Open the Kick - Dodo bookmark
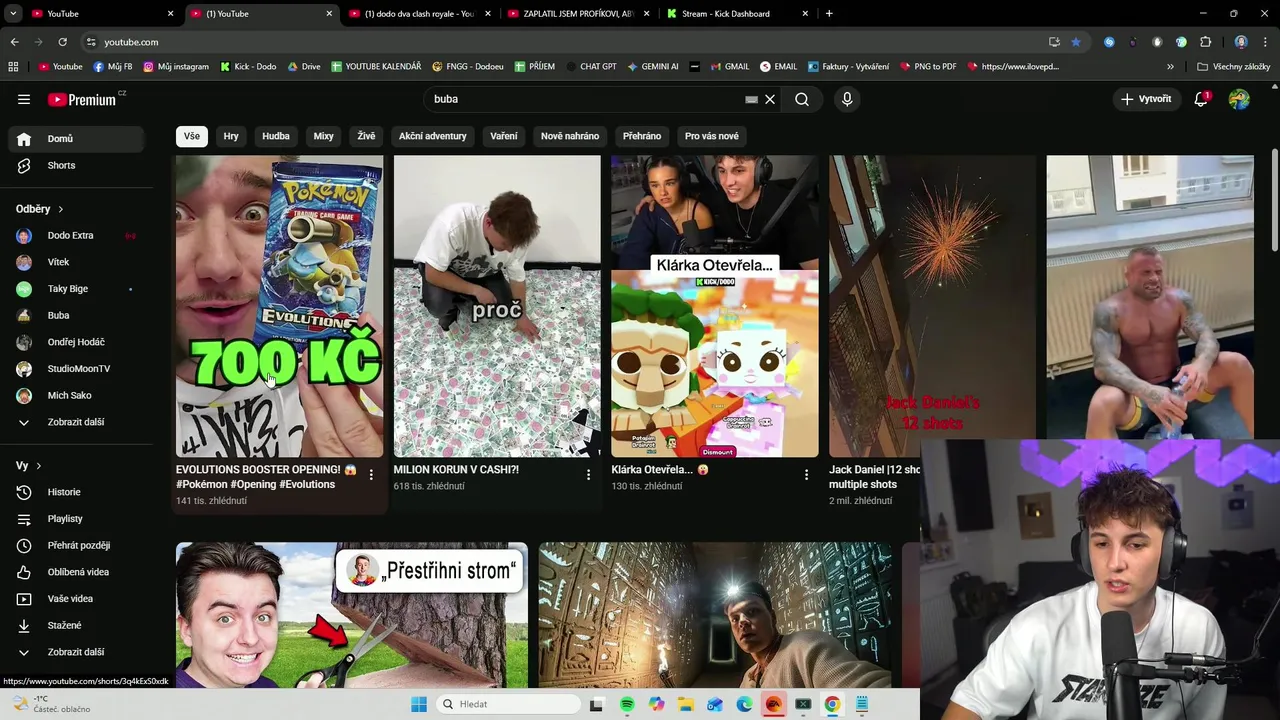This screenshot has width=1280, height=720. tap(248, 67)
